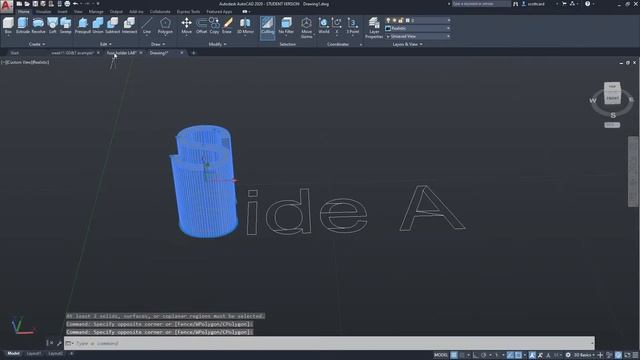Open Layer Properties manager
The image size is (640, 360).
374,28
